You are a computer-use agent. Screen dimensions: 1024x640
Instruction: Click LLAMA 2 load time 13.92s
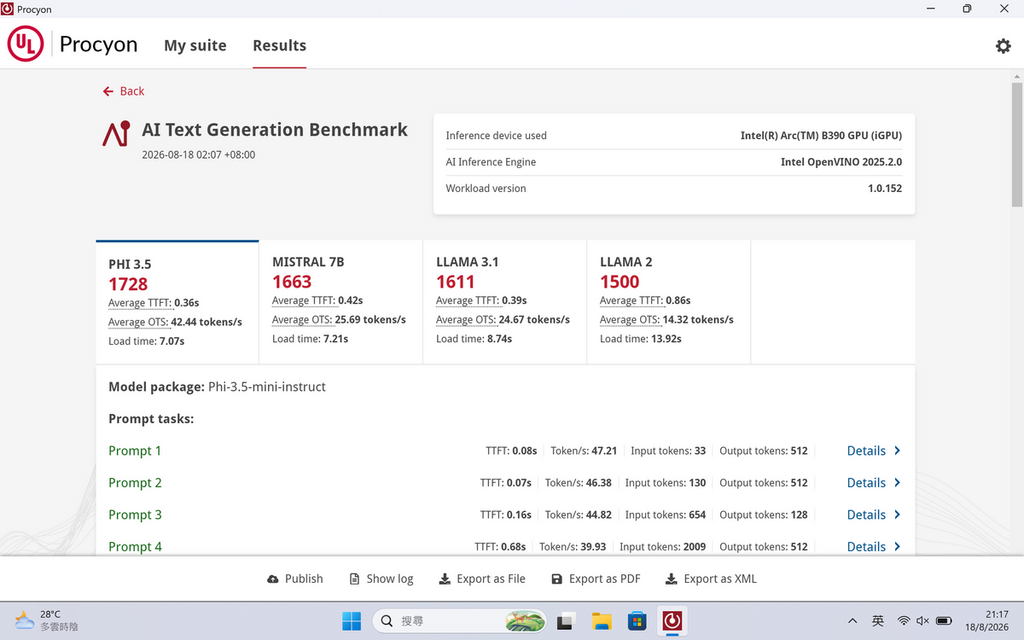641,339
